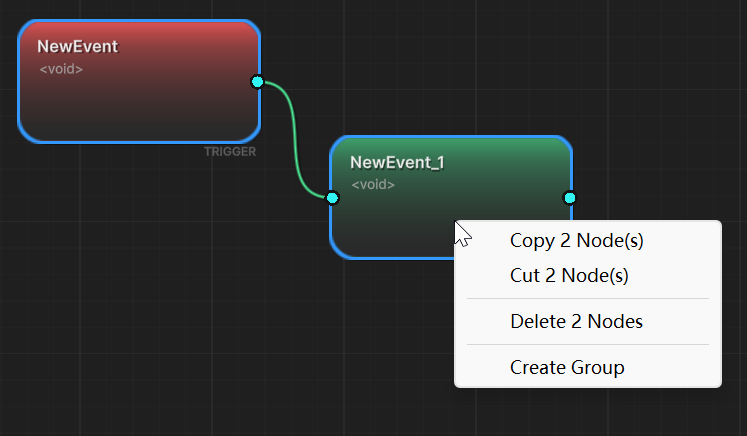The image size is (747, 436).
Task: Click the NewEvent_1 node title text
Action: point(396,162)
